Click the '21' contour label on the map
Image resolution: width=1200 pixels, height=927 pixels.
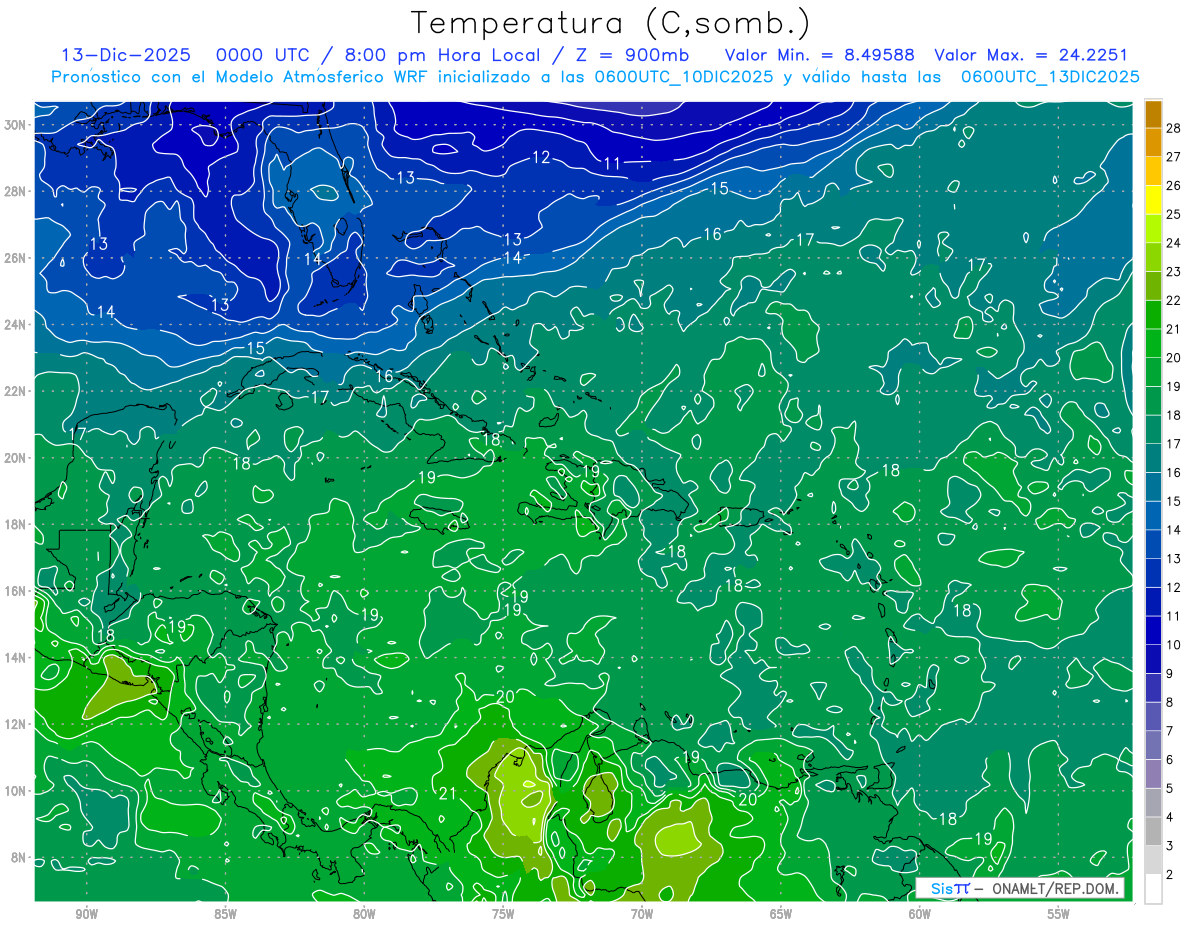(448, 794)
